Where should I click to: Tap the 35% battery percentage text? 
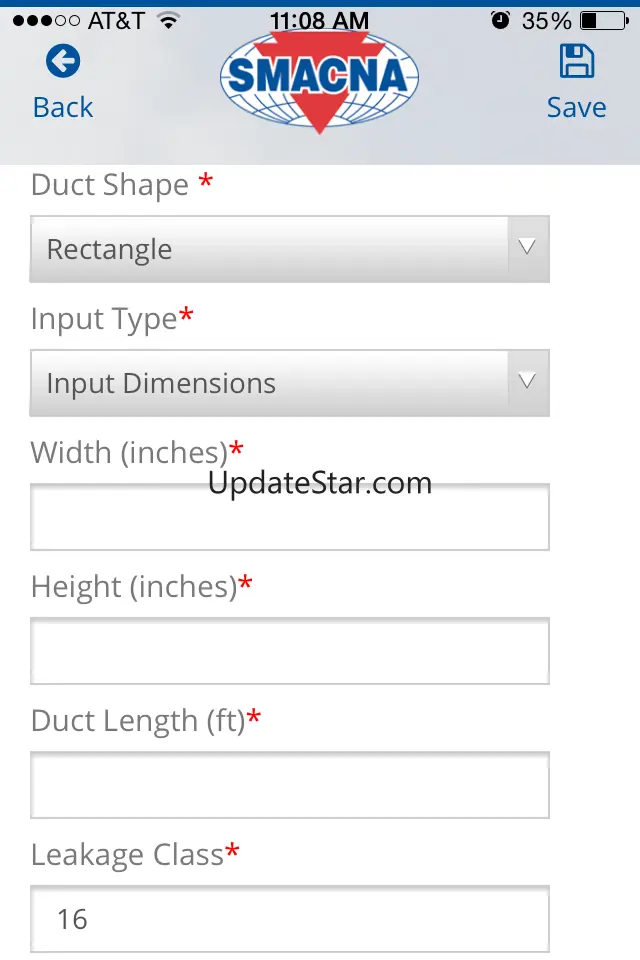pos(546,20)
